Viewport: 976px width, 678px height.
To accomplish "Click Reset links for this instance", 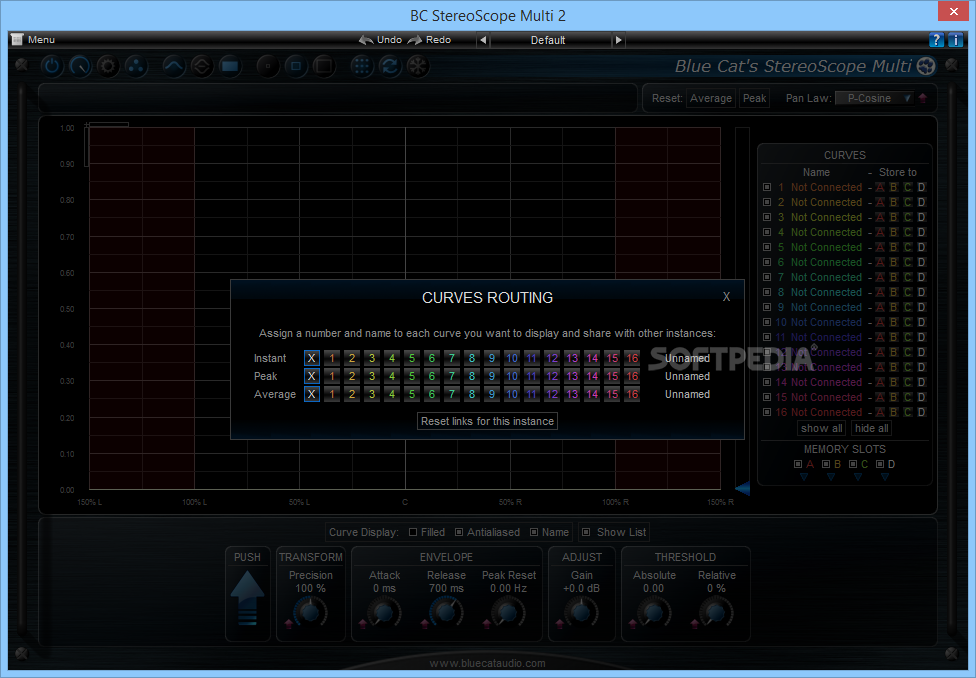I will click(x=487, y=421).
